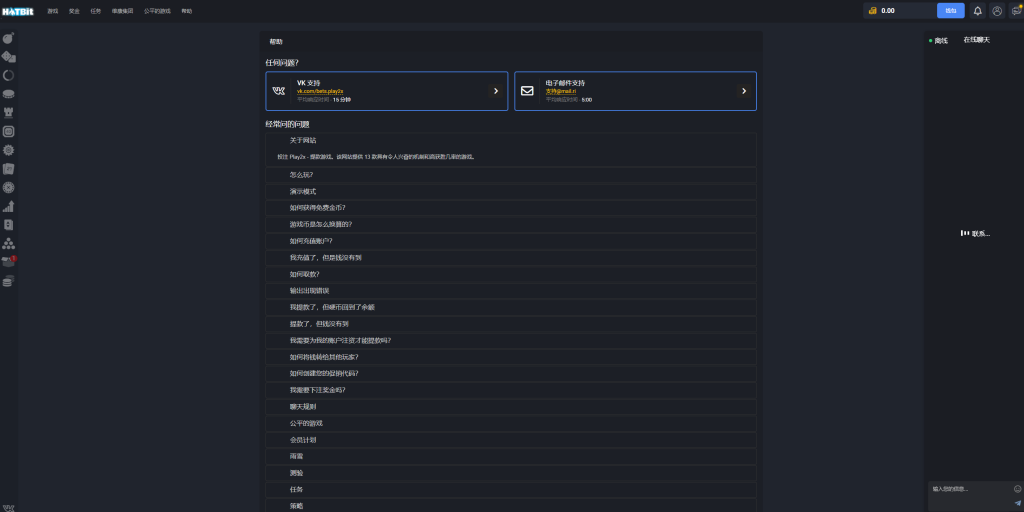This screenshot has width=1024, height=512.
Task: Open the bomb game icon in sidebar
Action: [8, 38]
